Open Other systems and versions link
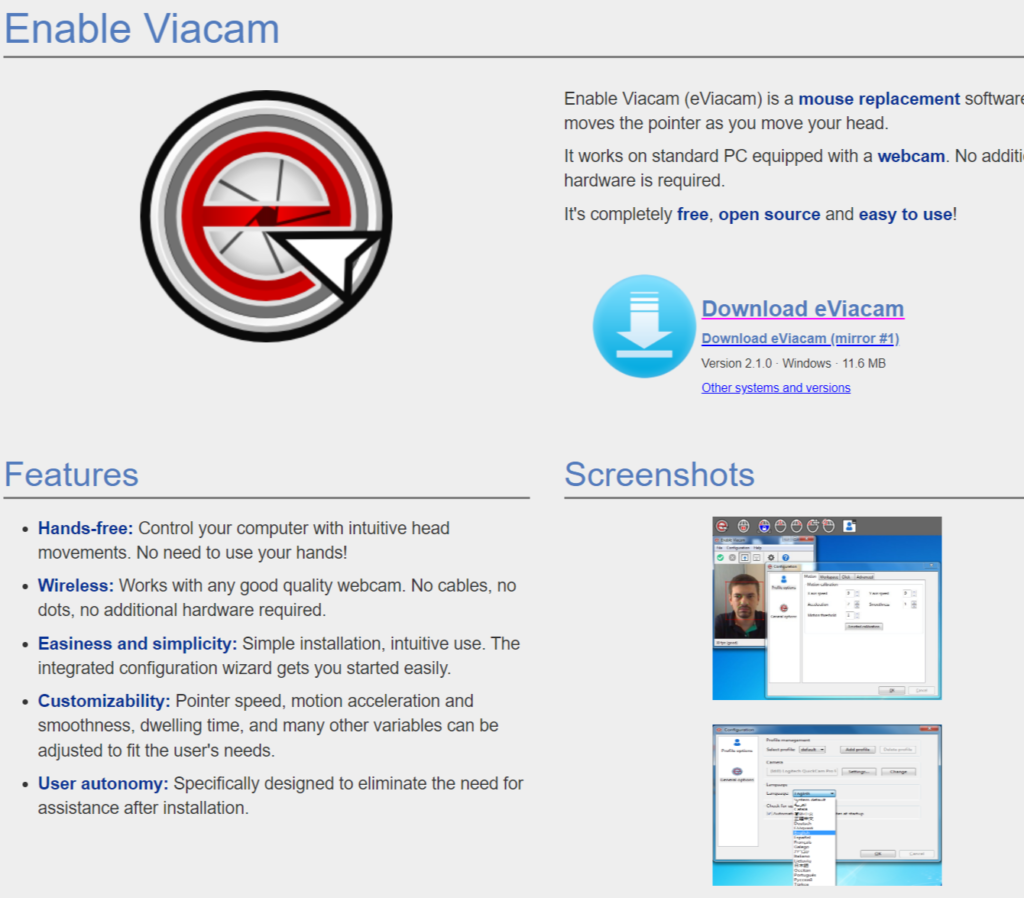Viewport: 1024px width, 898px height. click(775, 388)
